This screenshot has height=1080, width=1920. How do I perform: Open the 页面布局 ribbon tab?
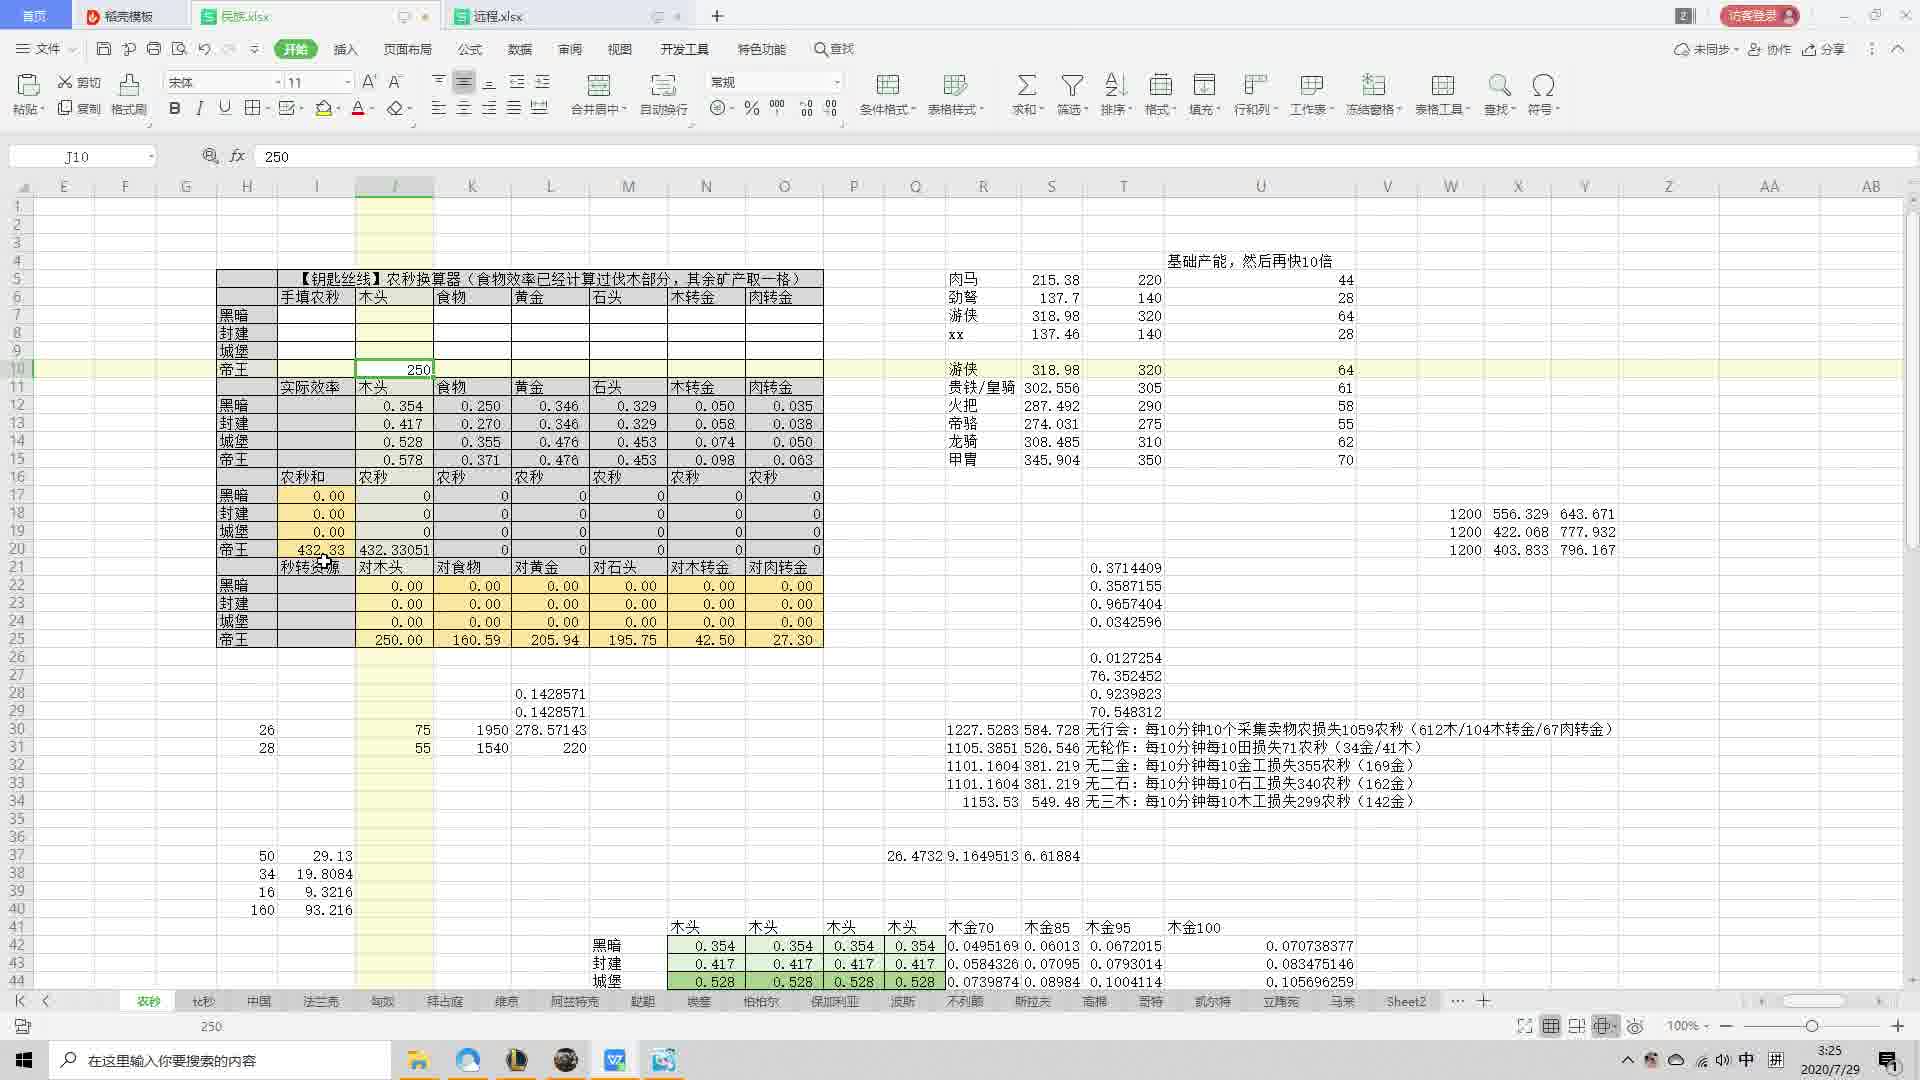[407, 49]
